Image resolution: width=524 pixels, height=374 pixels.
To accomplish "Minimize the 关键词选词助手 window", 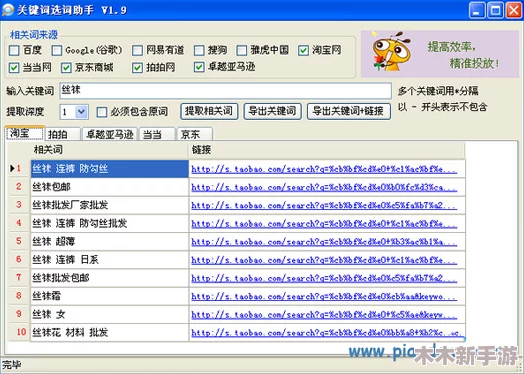I will pyautogui.click(x=477, y=10).
